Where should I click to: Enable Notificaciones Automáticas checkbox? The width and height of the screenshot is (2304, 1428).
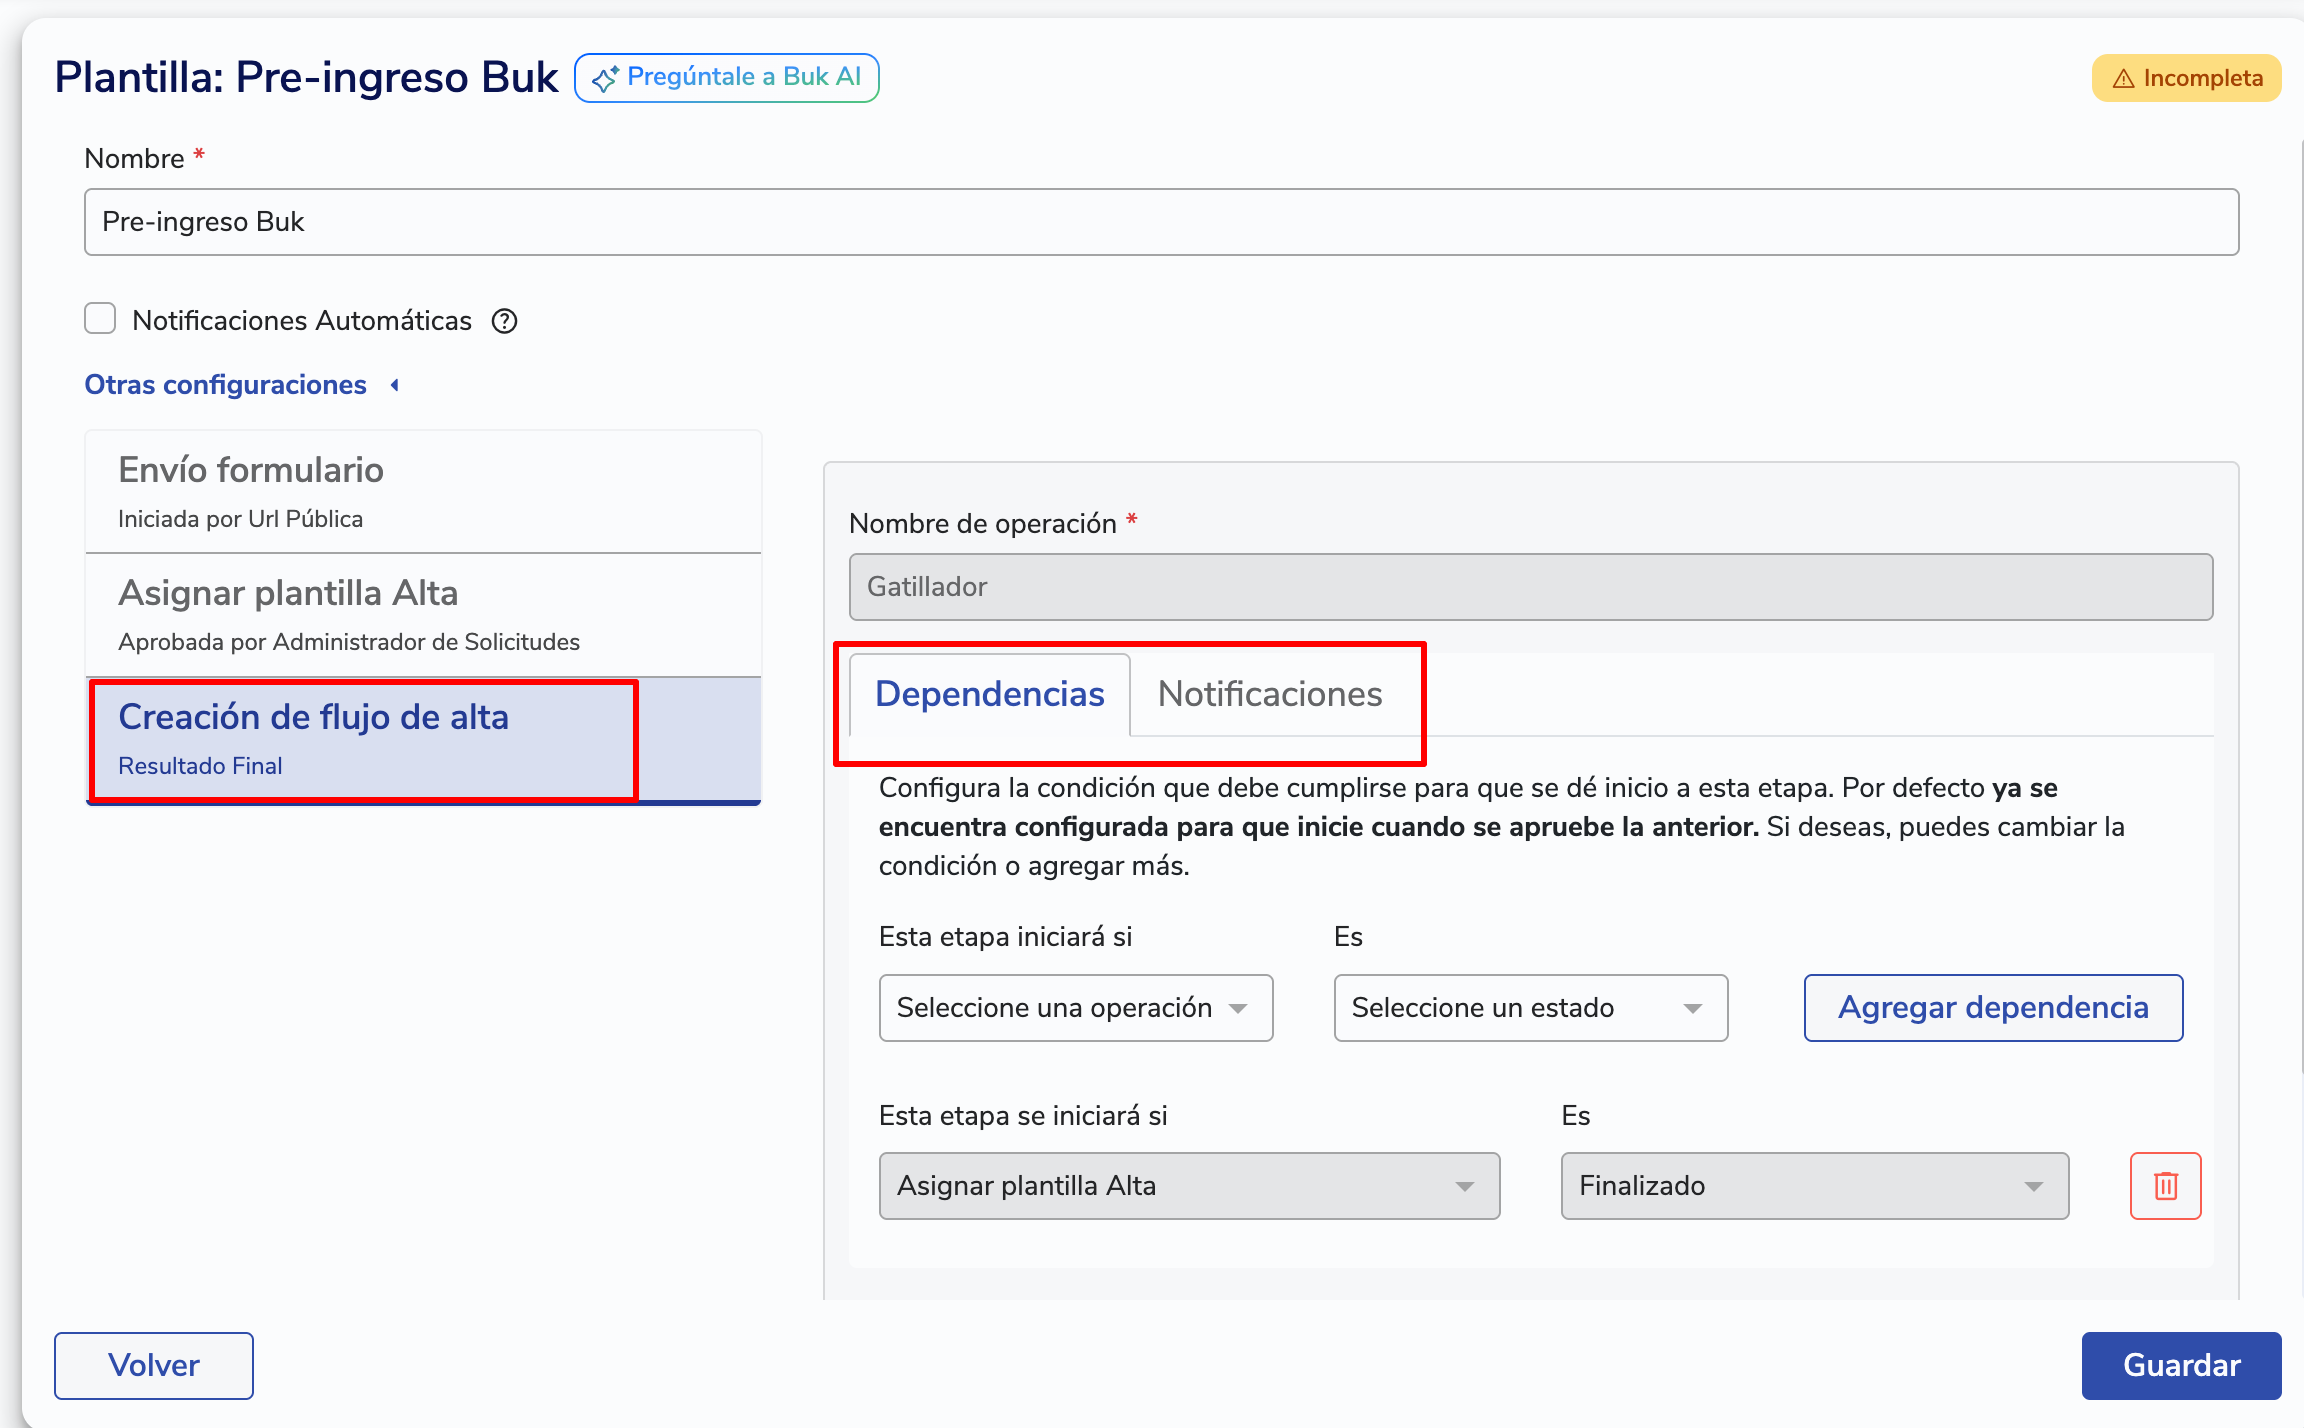[x=100, y=319]
